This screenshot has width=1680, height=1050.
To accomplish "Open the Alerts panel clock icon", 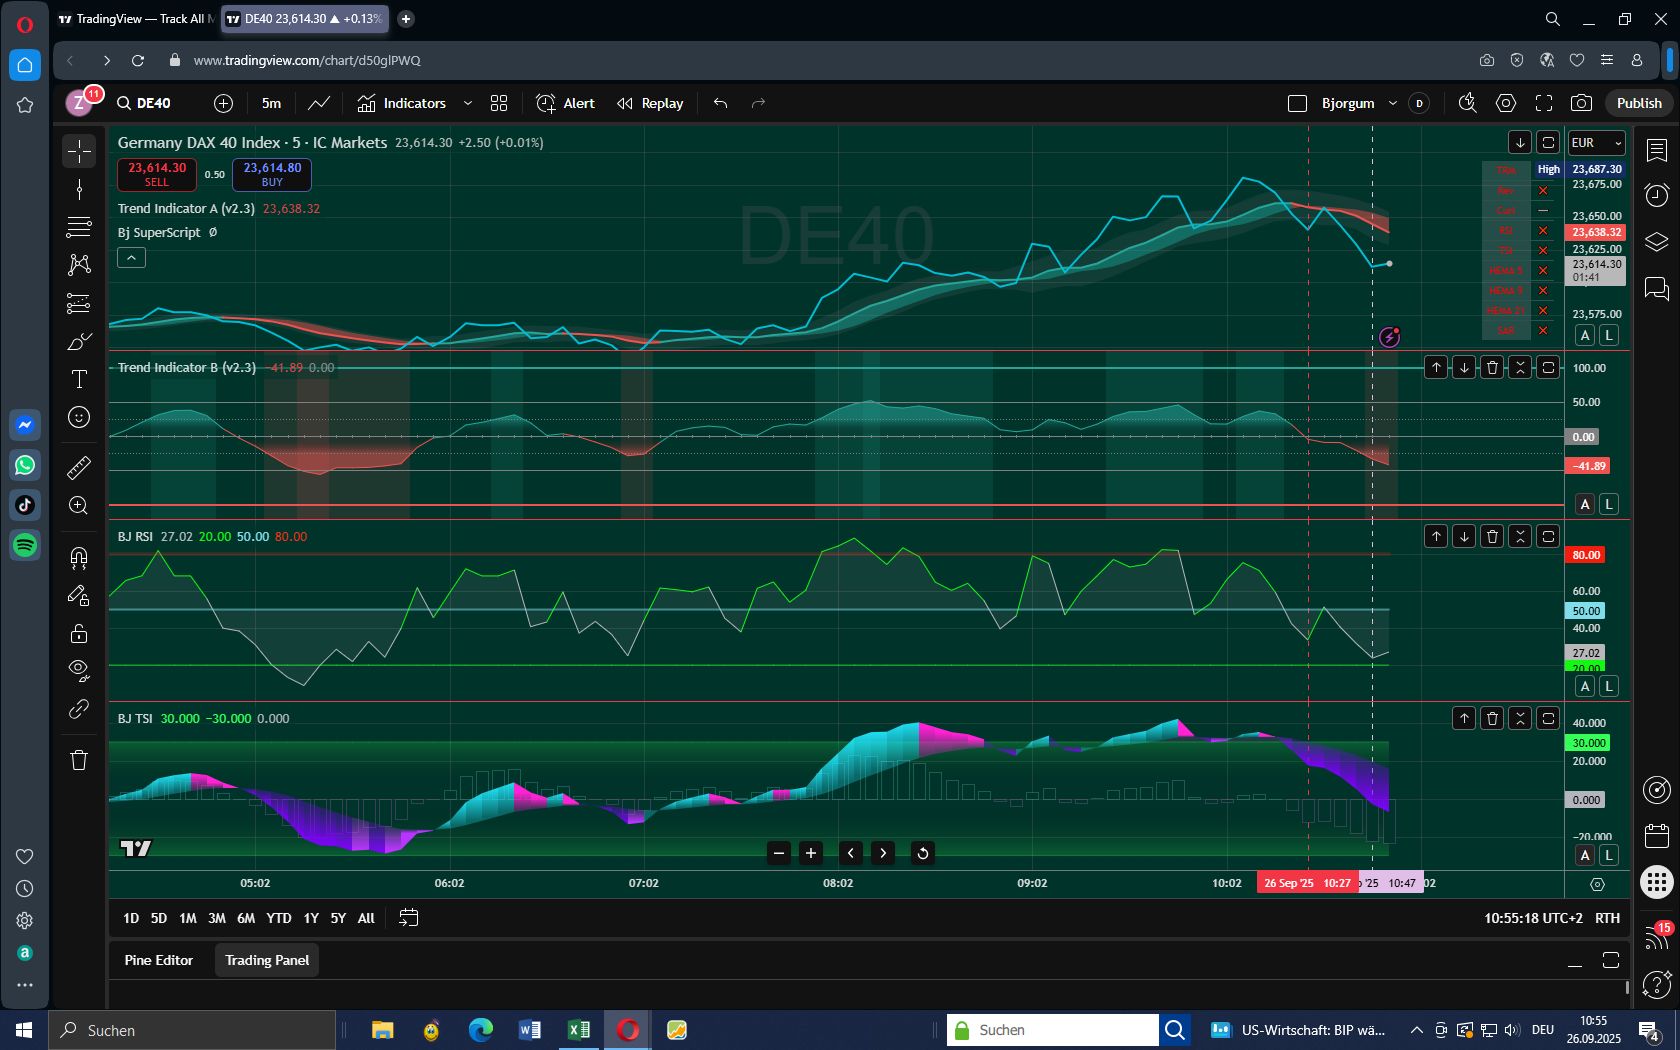I will [x=1657, y=195].
